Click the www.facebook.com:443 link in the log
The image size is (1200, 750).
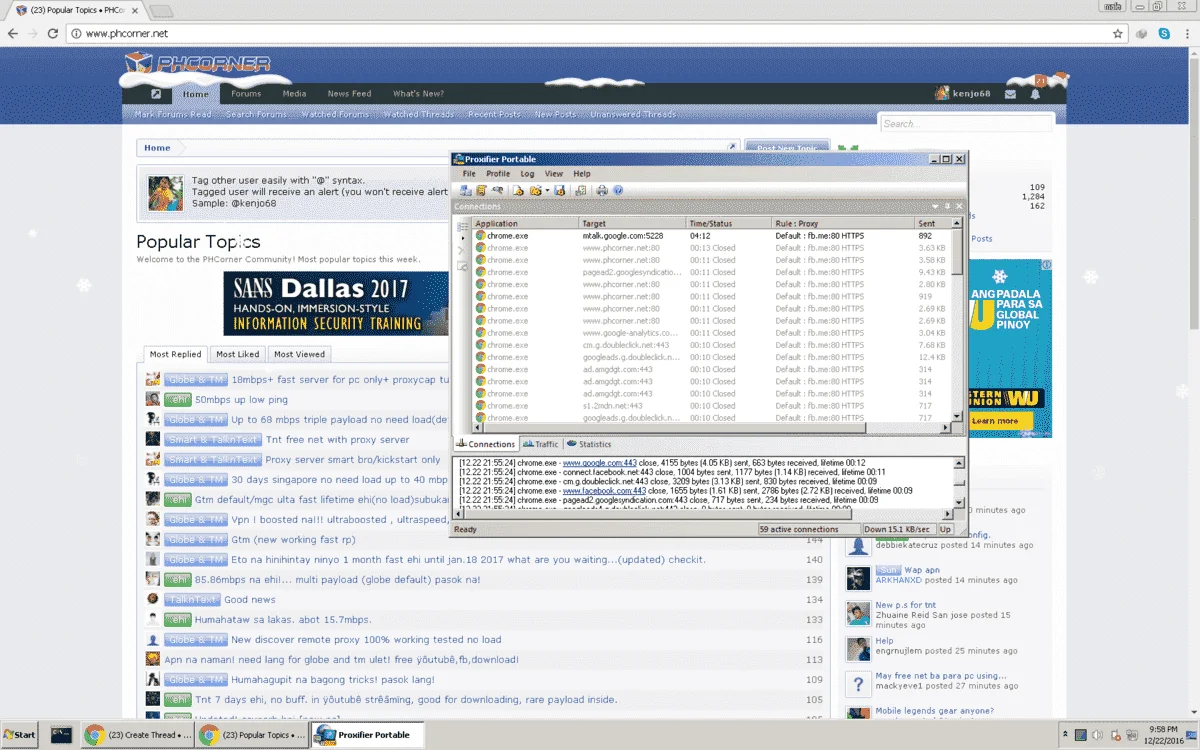(x=604, y=491)
